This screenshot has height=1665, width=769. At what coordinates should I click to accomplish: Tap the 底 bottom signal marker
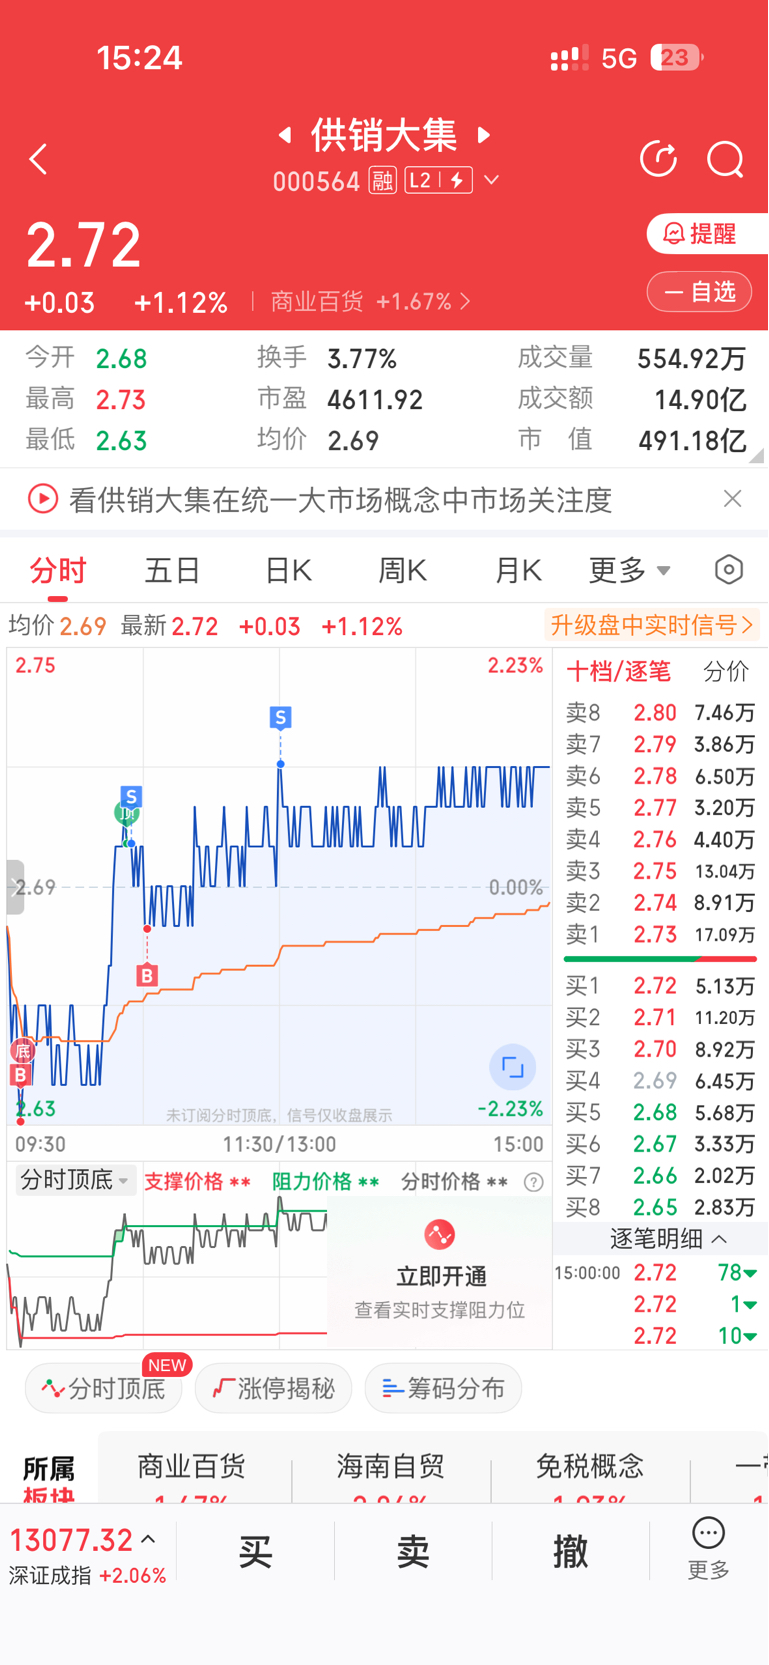(22, 1051)
